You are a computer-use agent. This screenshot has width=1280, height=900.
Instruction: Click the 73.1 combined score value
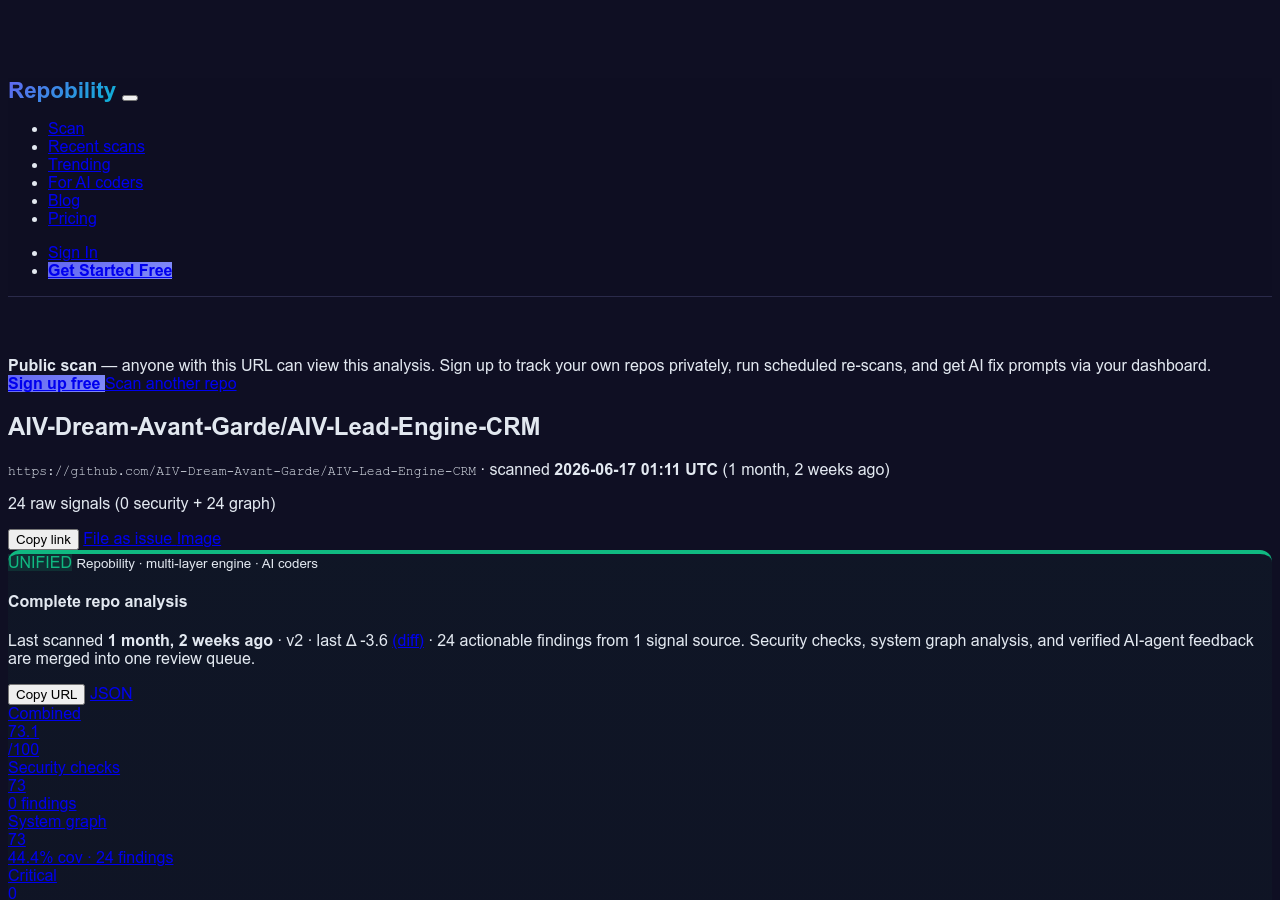(23, 731)
